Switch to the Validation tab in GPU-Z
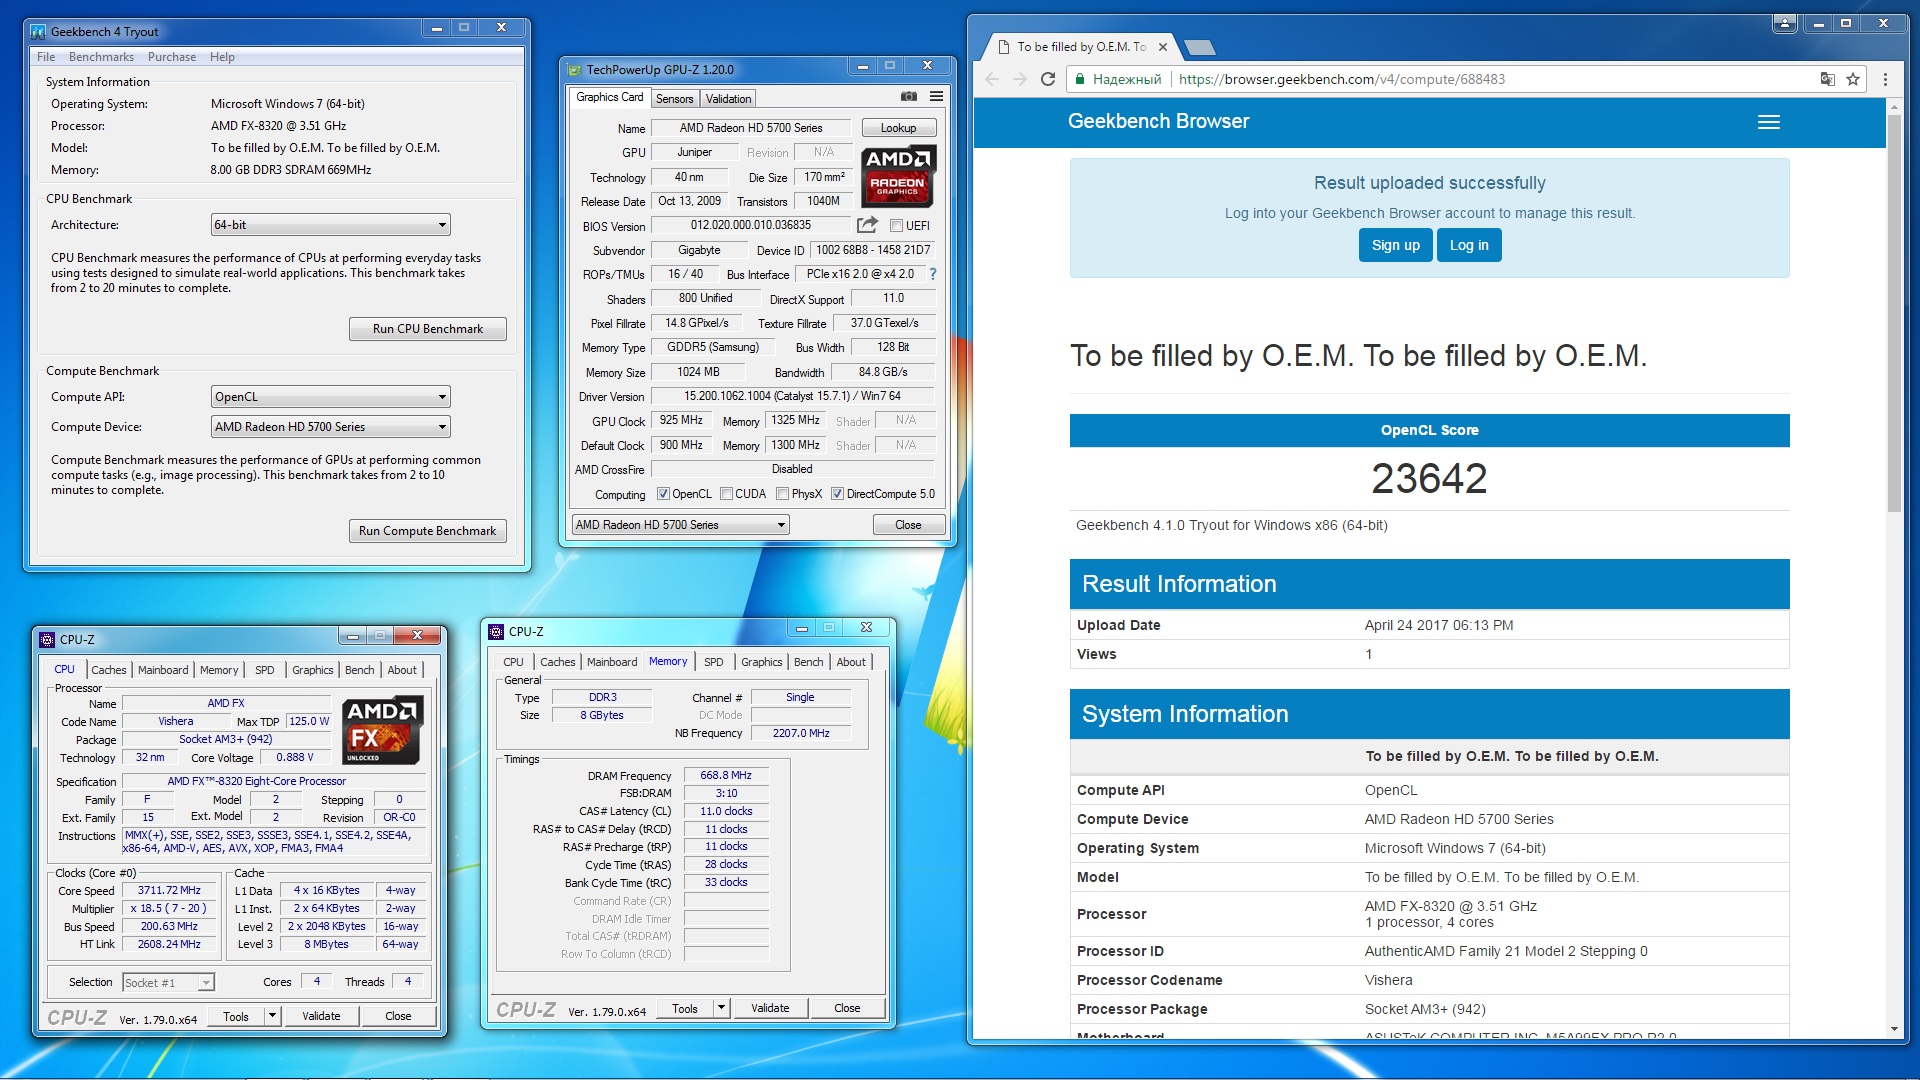This screenshot has height=1080, width=1920. coord(728,99)
